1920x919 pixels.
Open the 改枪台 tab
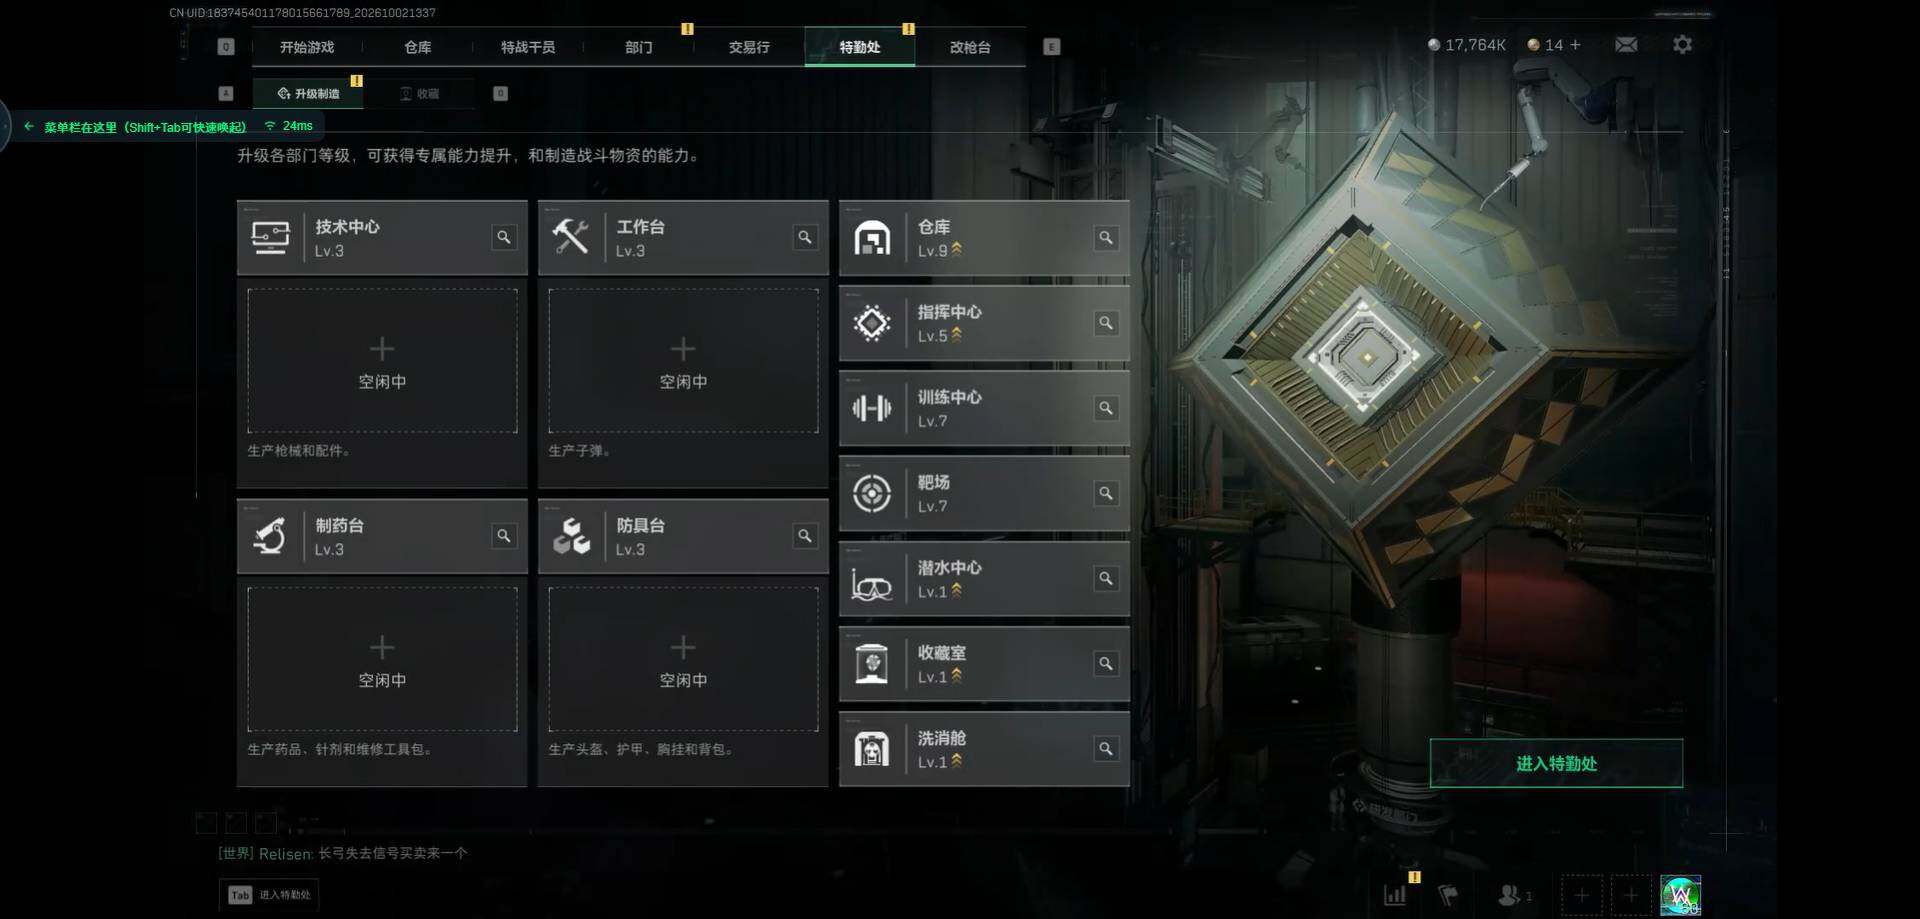pos(970,47)
